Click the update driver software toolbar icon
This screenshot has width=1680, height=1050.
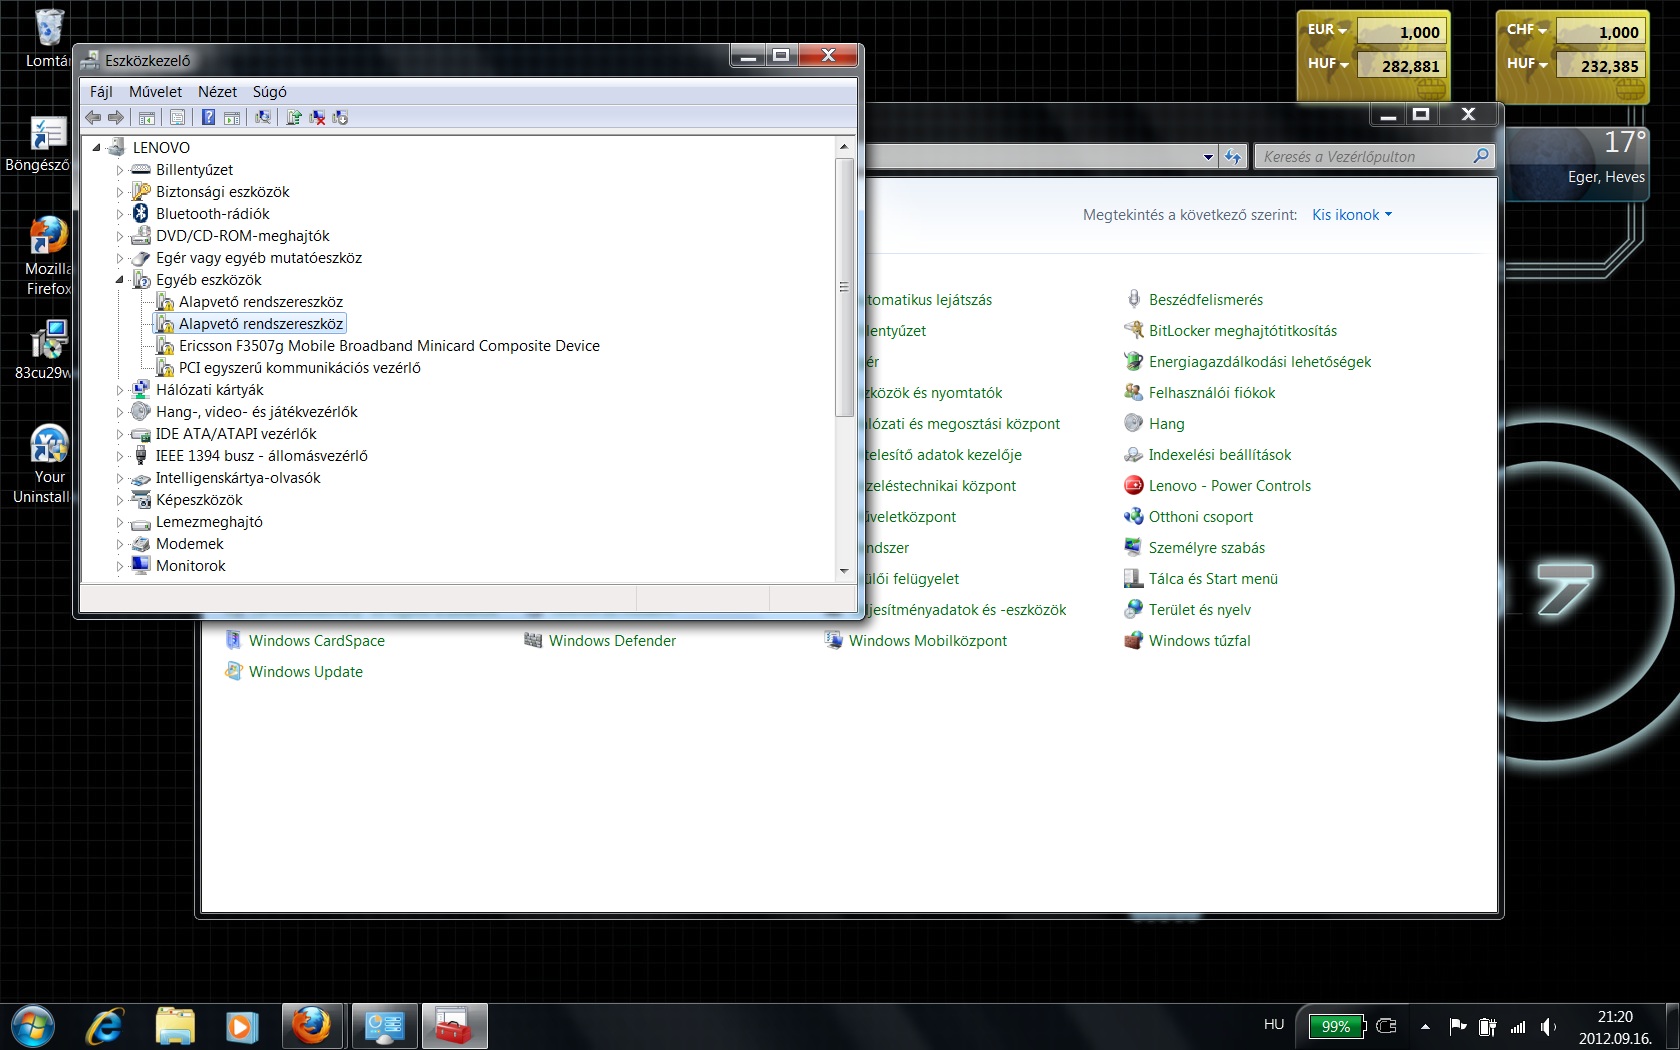pyautogui.click(x=294, y=117)
